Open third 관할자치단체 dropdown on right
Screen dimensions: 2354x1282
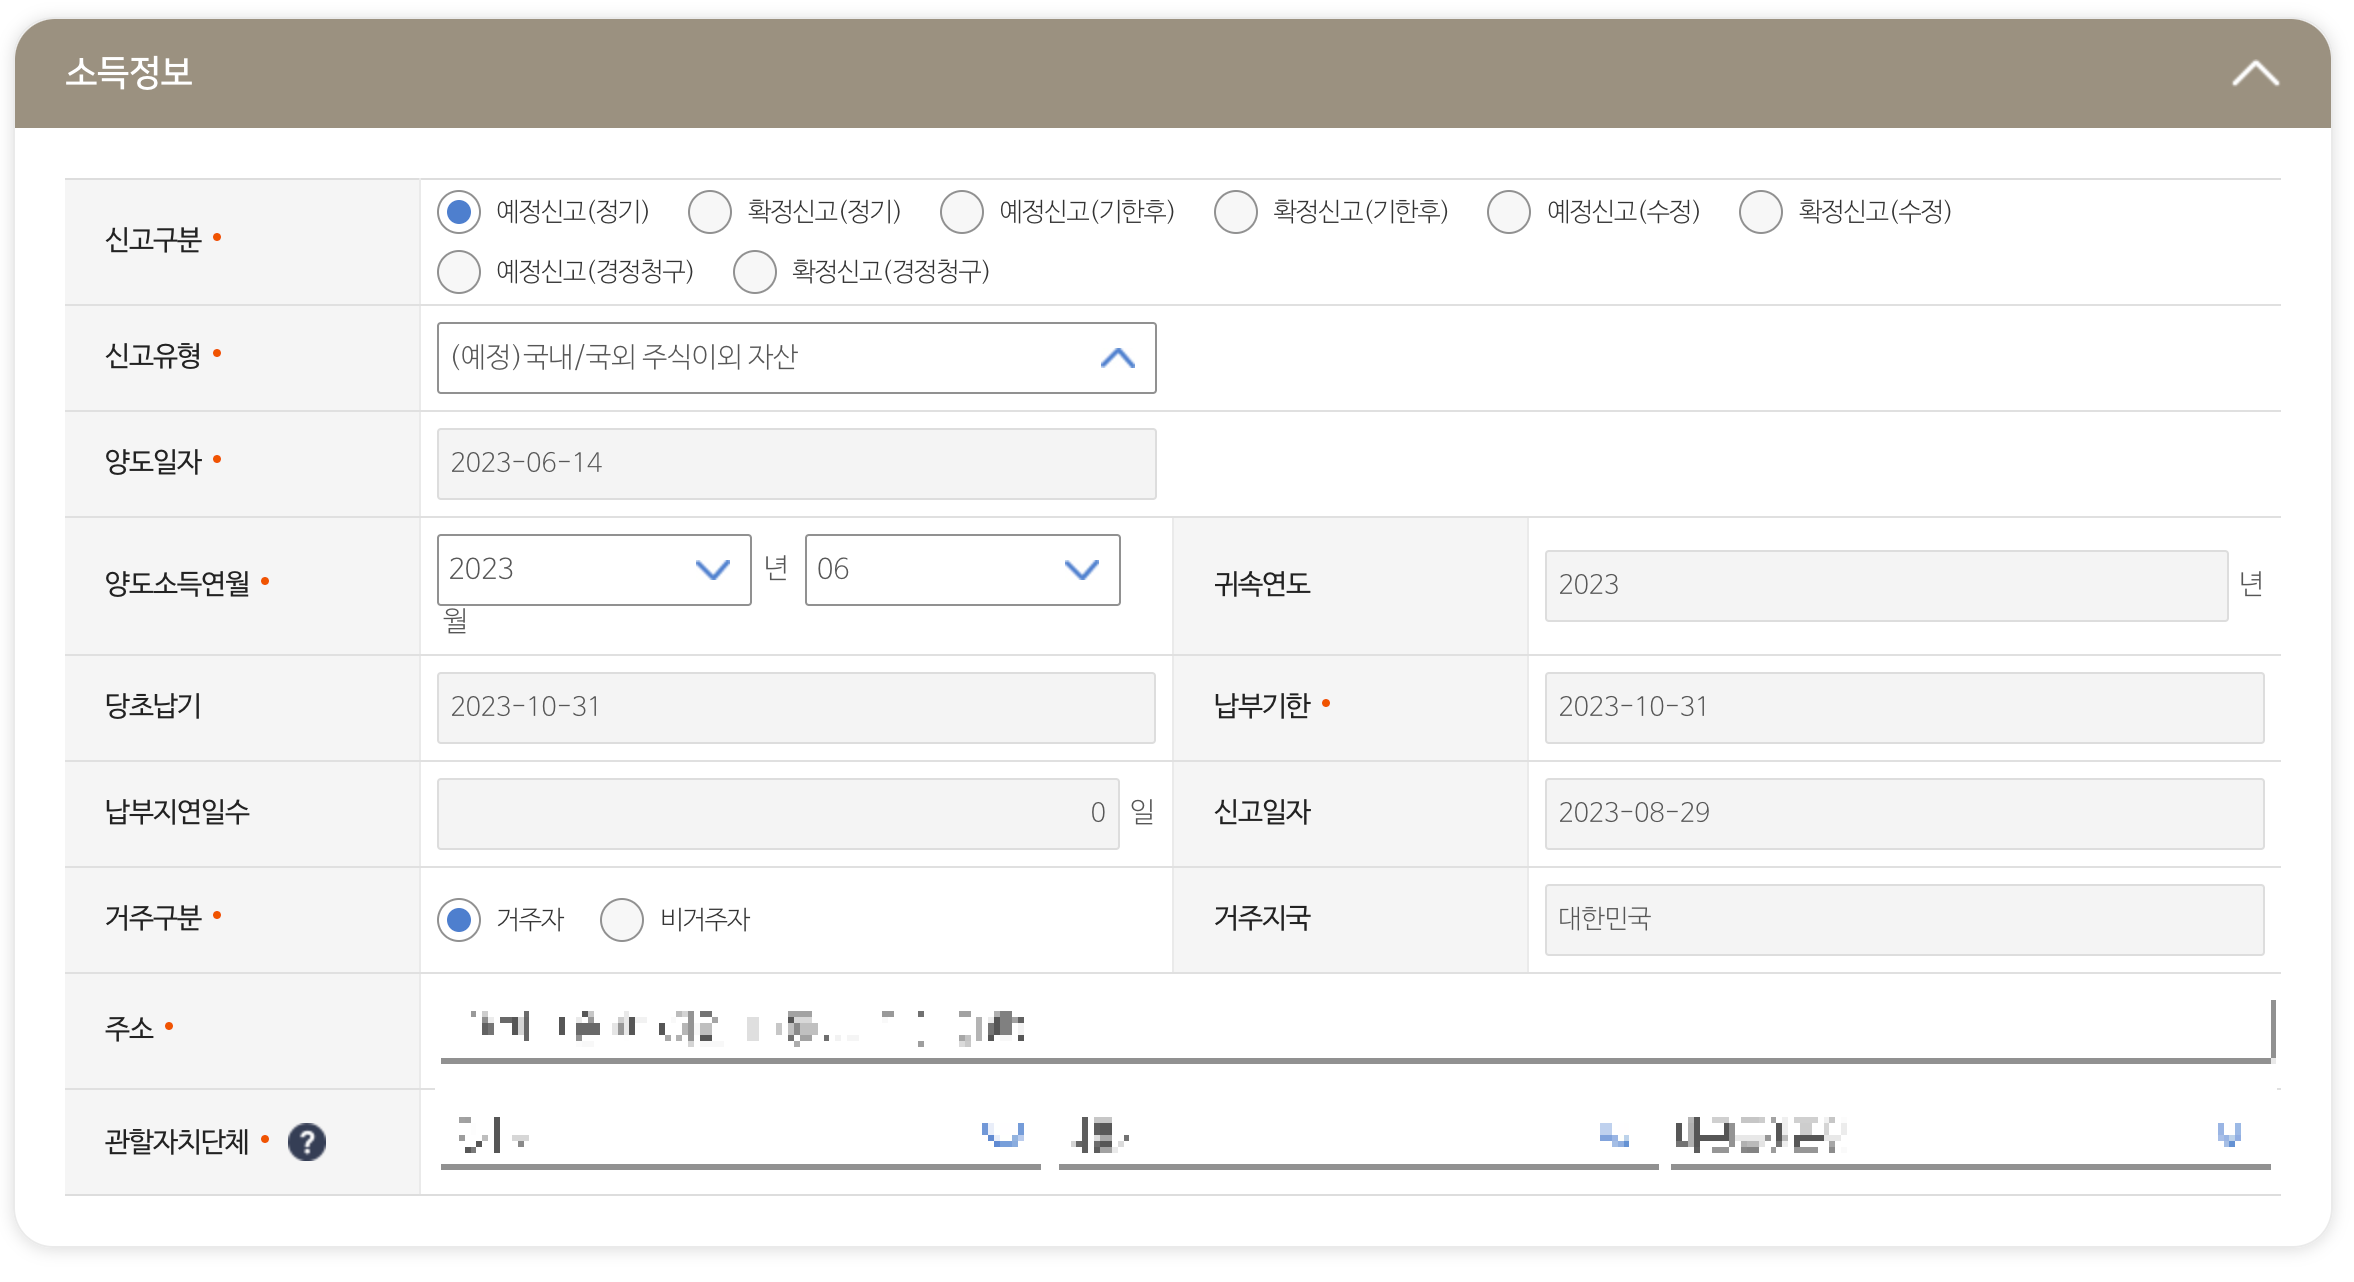coord(1970,1136)
